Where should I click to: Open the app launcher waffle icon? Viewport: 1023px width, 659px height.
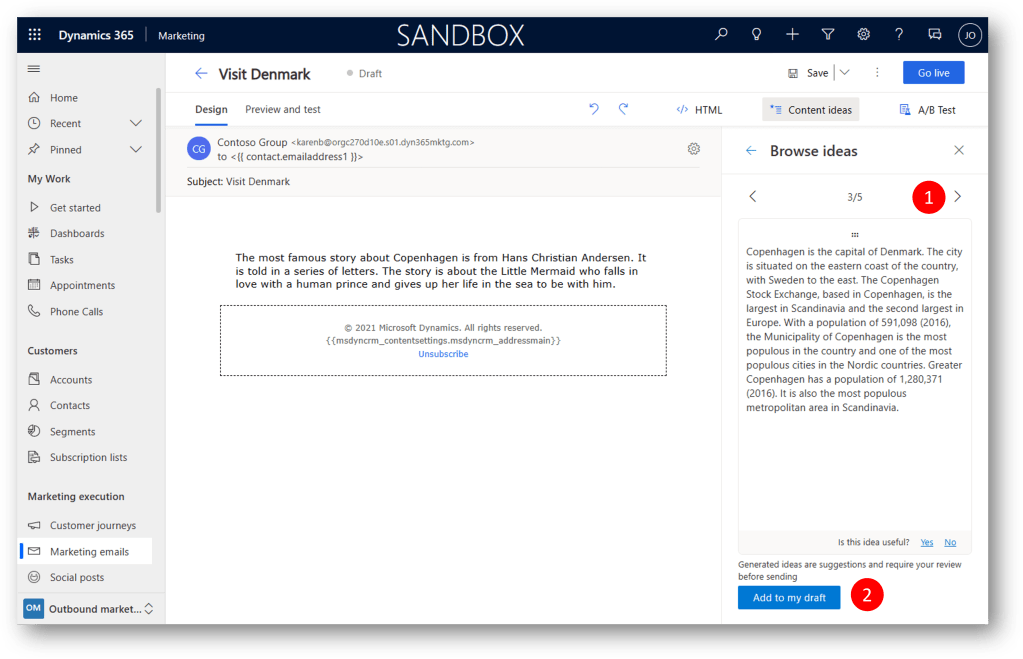pos(35,35)
